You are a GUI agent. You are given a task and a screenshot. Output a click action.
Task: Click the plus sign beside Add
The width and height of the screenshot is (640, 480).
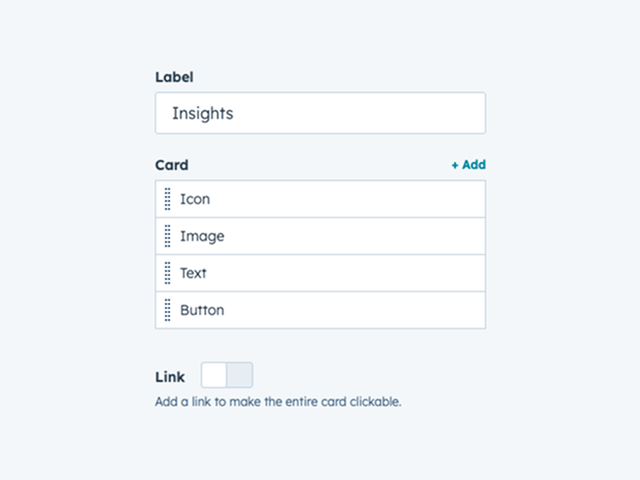[455, 165]
